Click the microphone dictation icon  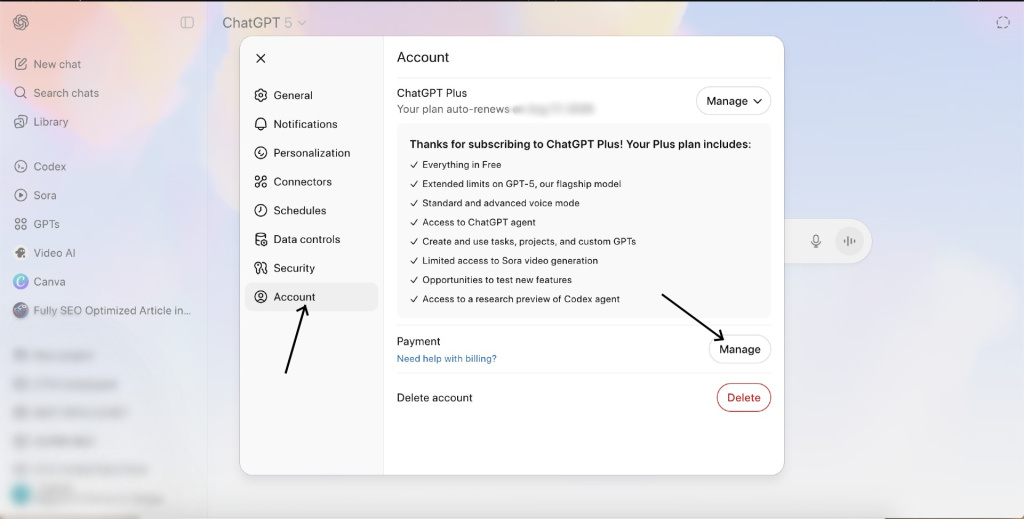pos(816,241)
